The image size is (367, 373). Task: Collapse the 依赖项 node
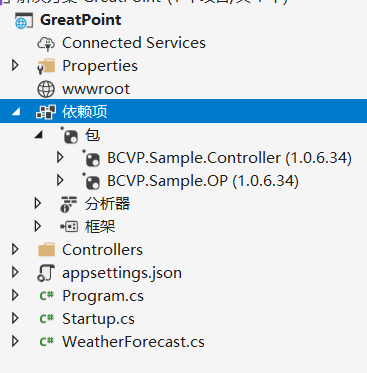coord(16,112)
